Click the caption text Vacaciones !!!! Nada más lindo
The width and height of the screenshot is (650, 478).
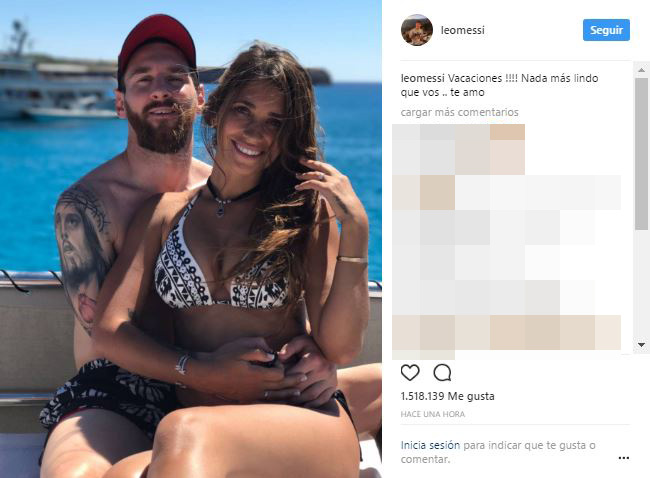[x=523, y=78]
